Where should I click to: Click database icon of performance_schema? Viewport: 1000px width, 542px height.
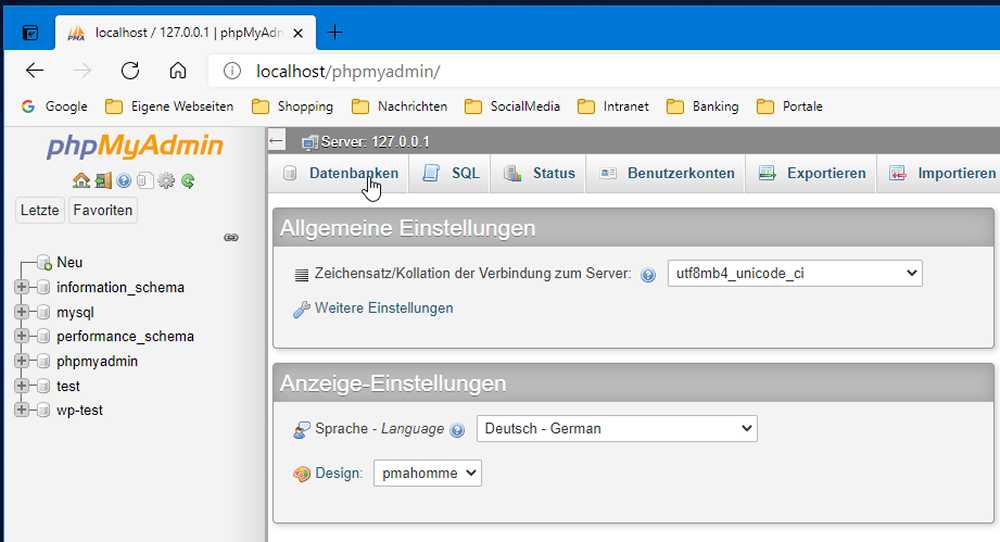click(x=43, y=336)
